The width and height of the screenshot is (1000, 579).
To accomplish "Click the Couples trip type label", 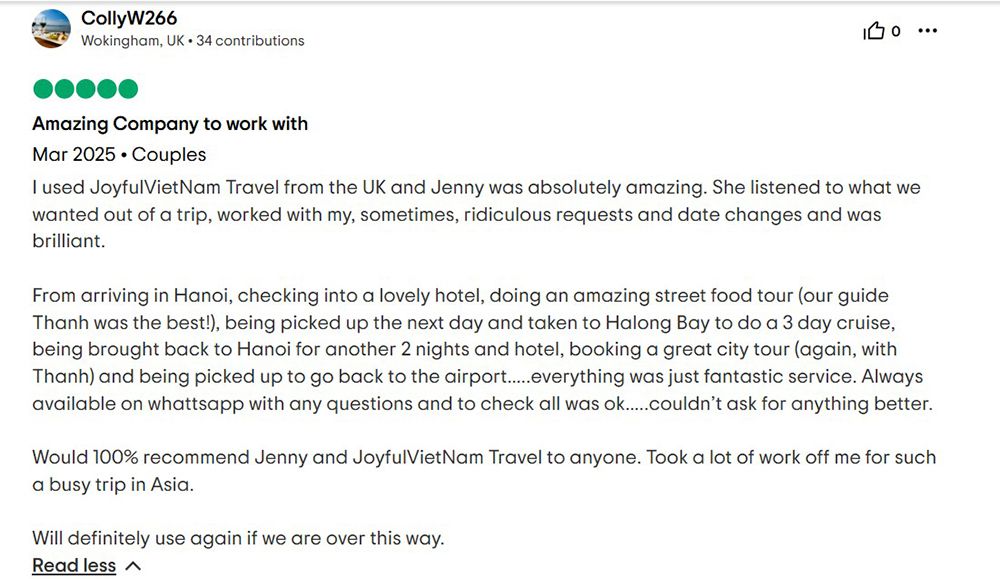I will pyautogui.click(x=169, y=155).
